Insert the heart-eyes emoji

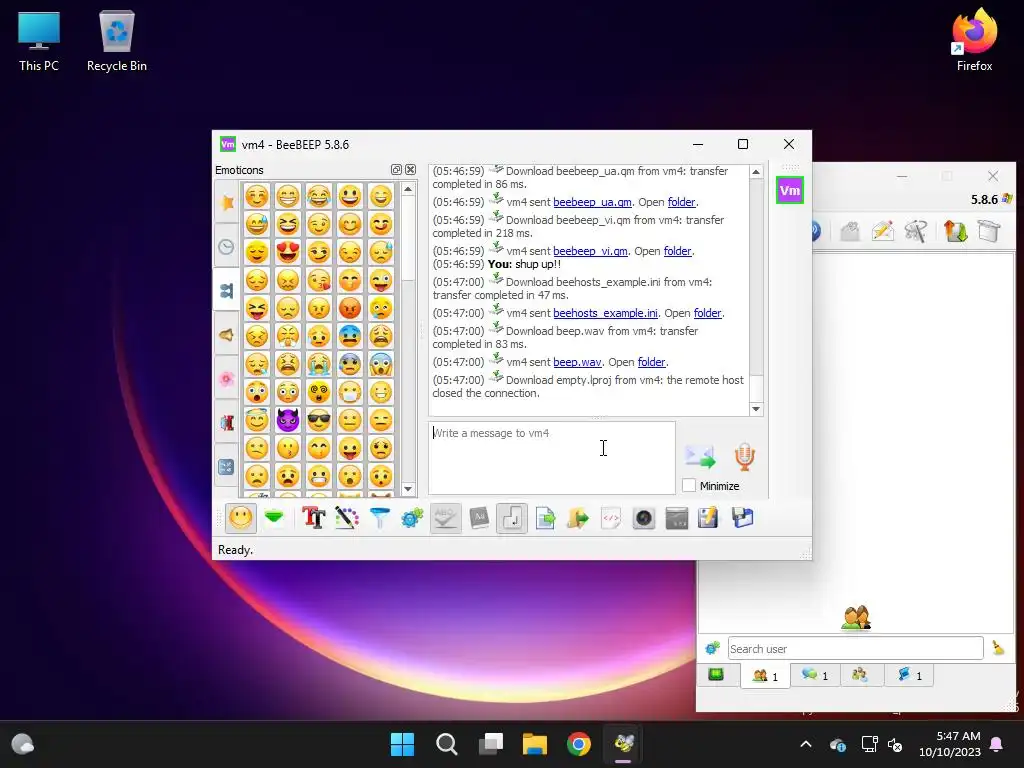tap(287, 251)
